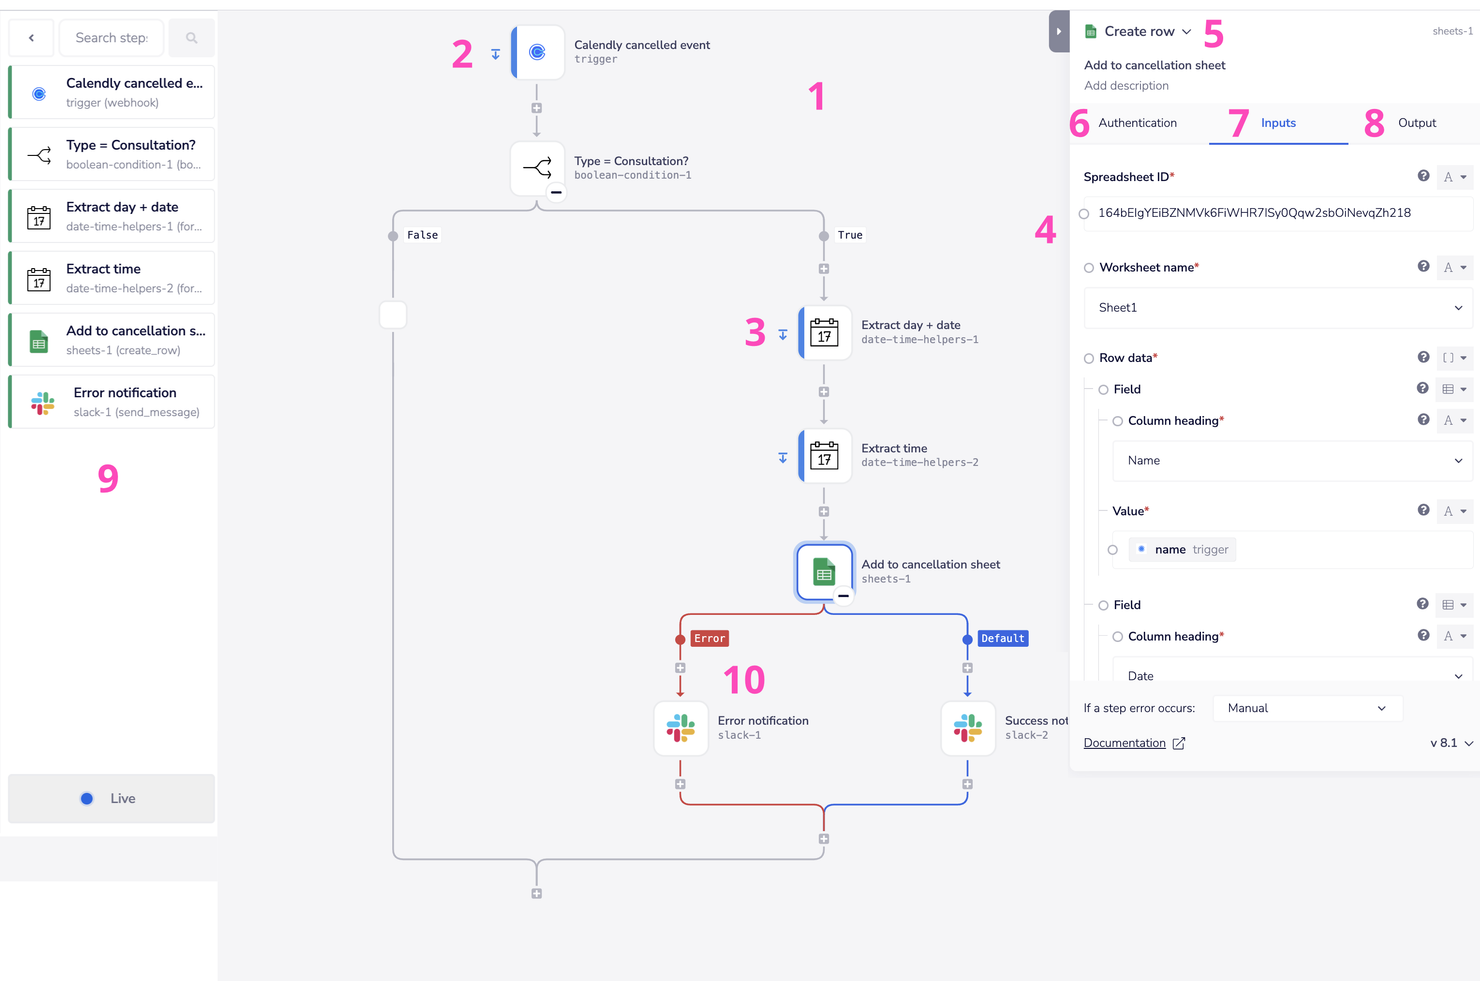This screenshot has height=987, width=1480.
Task: Click the Calendly trigger node icon on canvas
Action: point(538,52)
